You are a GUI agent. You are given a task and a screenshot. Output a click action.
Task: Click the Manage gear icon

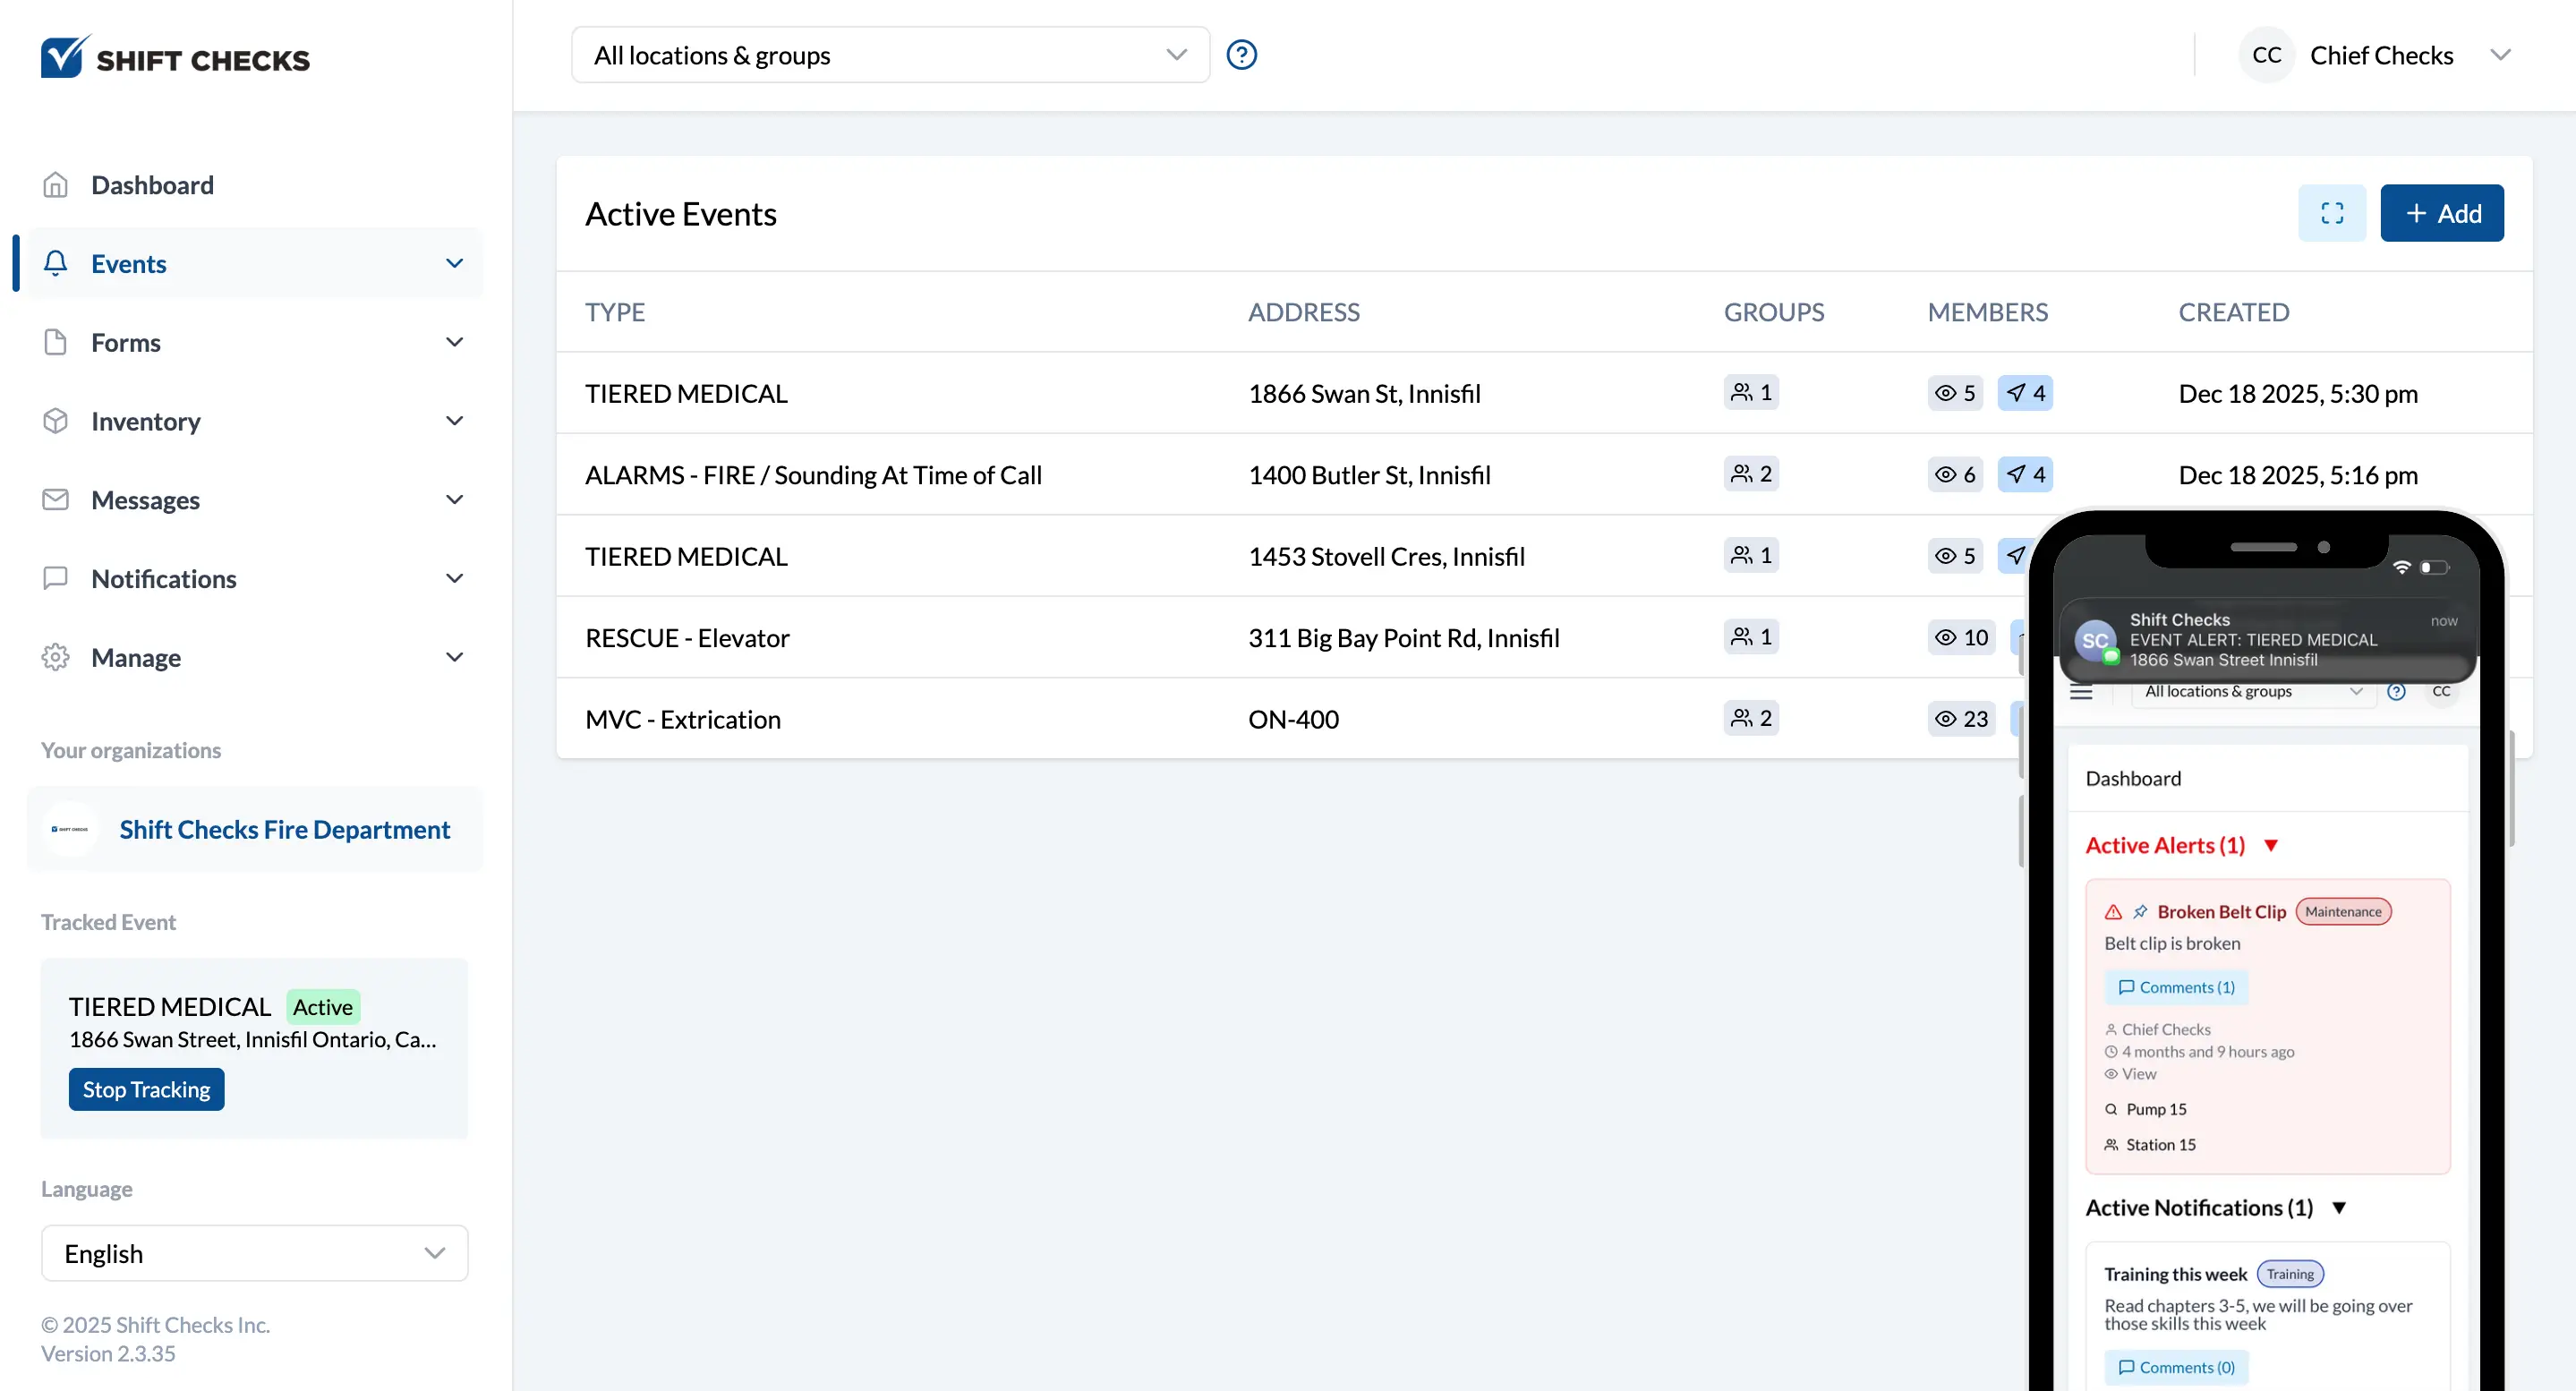[x=56, y=657]
